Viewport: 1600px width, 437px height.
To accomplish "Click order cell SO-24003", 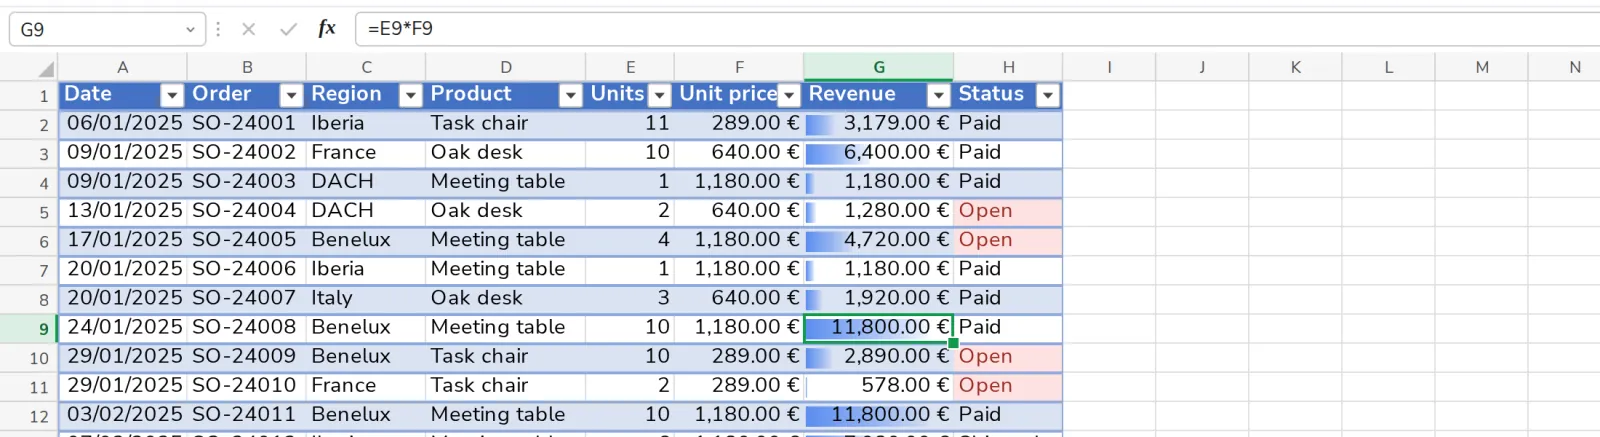I will (x=246, y=182).
